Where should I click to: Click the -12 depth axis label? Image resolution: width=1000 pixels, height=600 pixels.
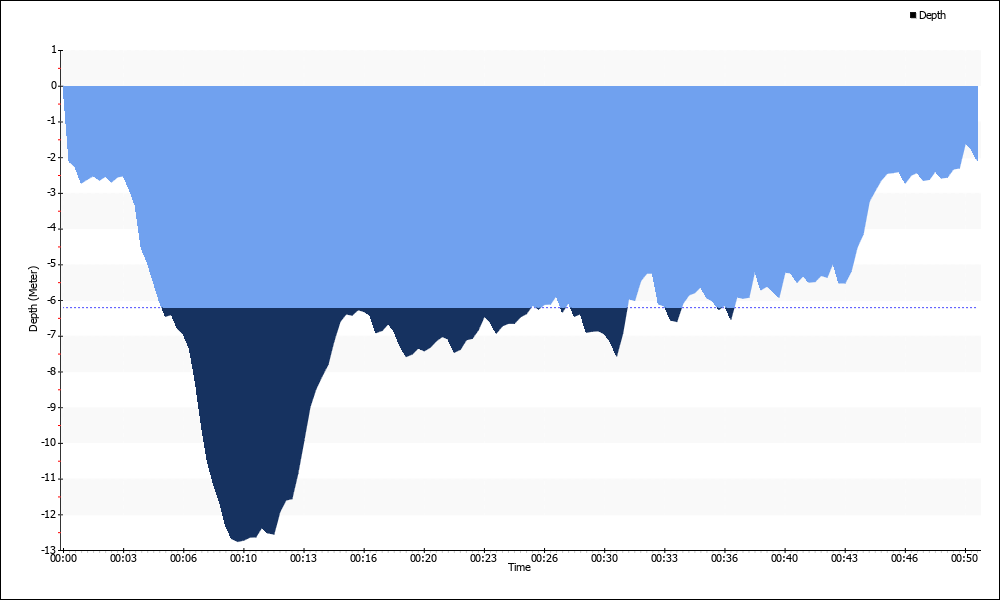click(x=50, y=514)
